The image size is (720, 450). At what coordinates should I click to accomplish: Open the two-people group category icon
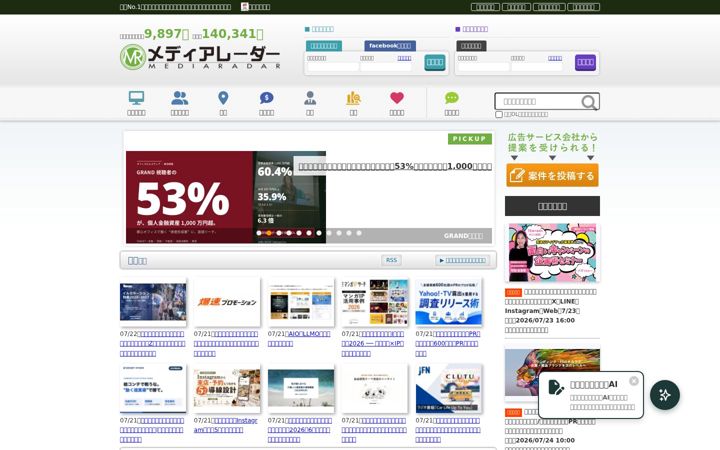pos(180,98)
